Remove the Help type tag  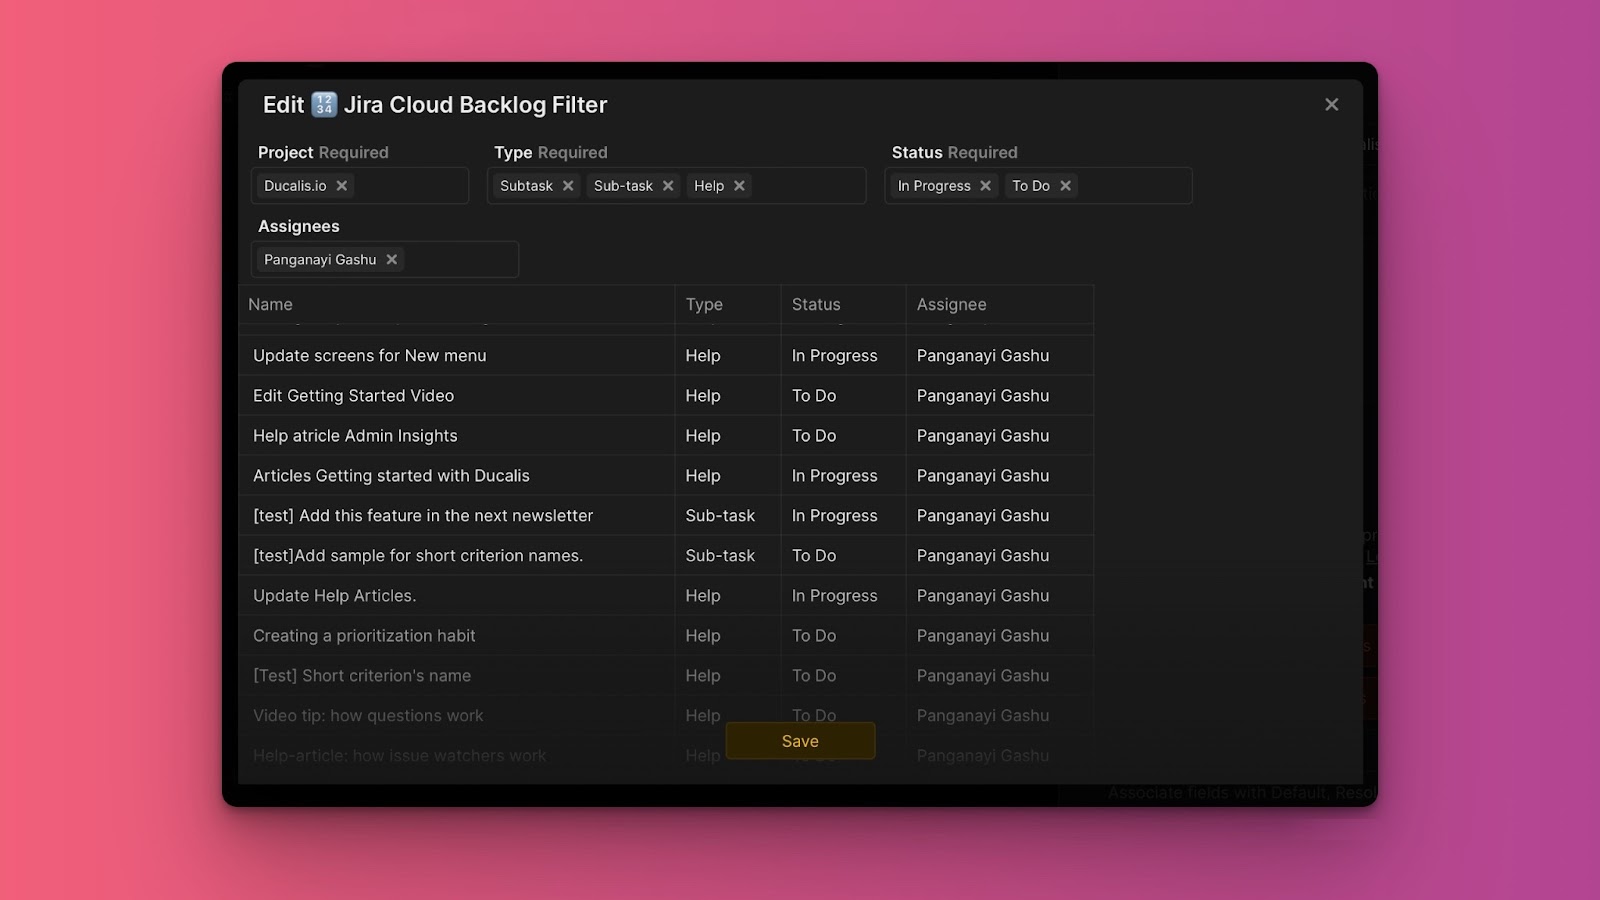tap(739, 186)
